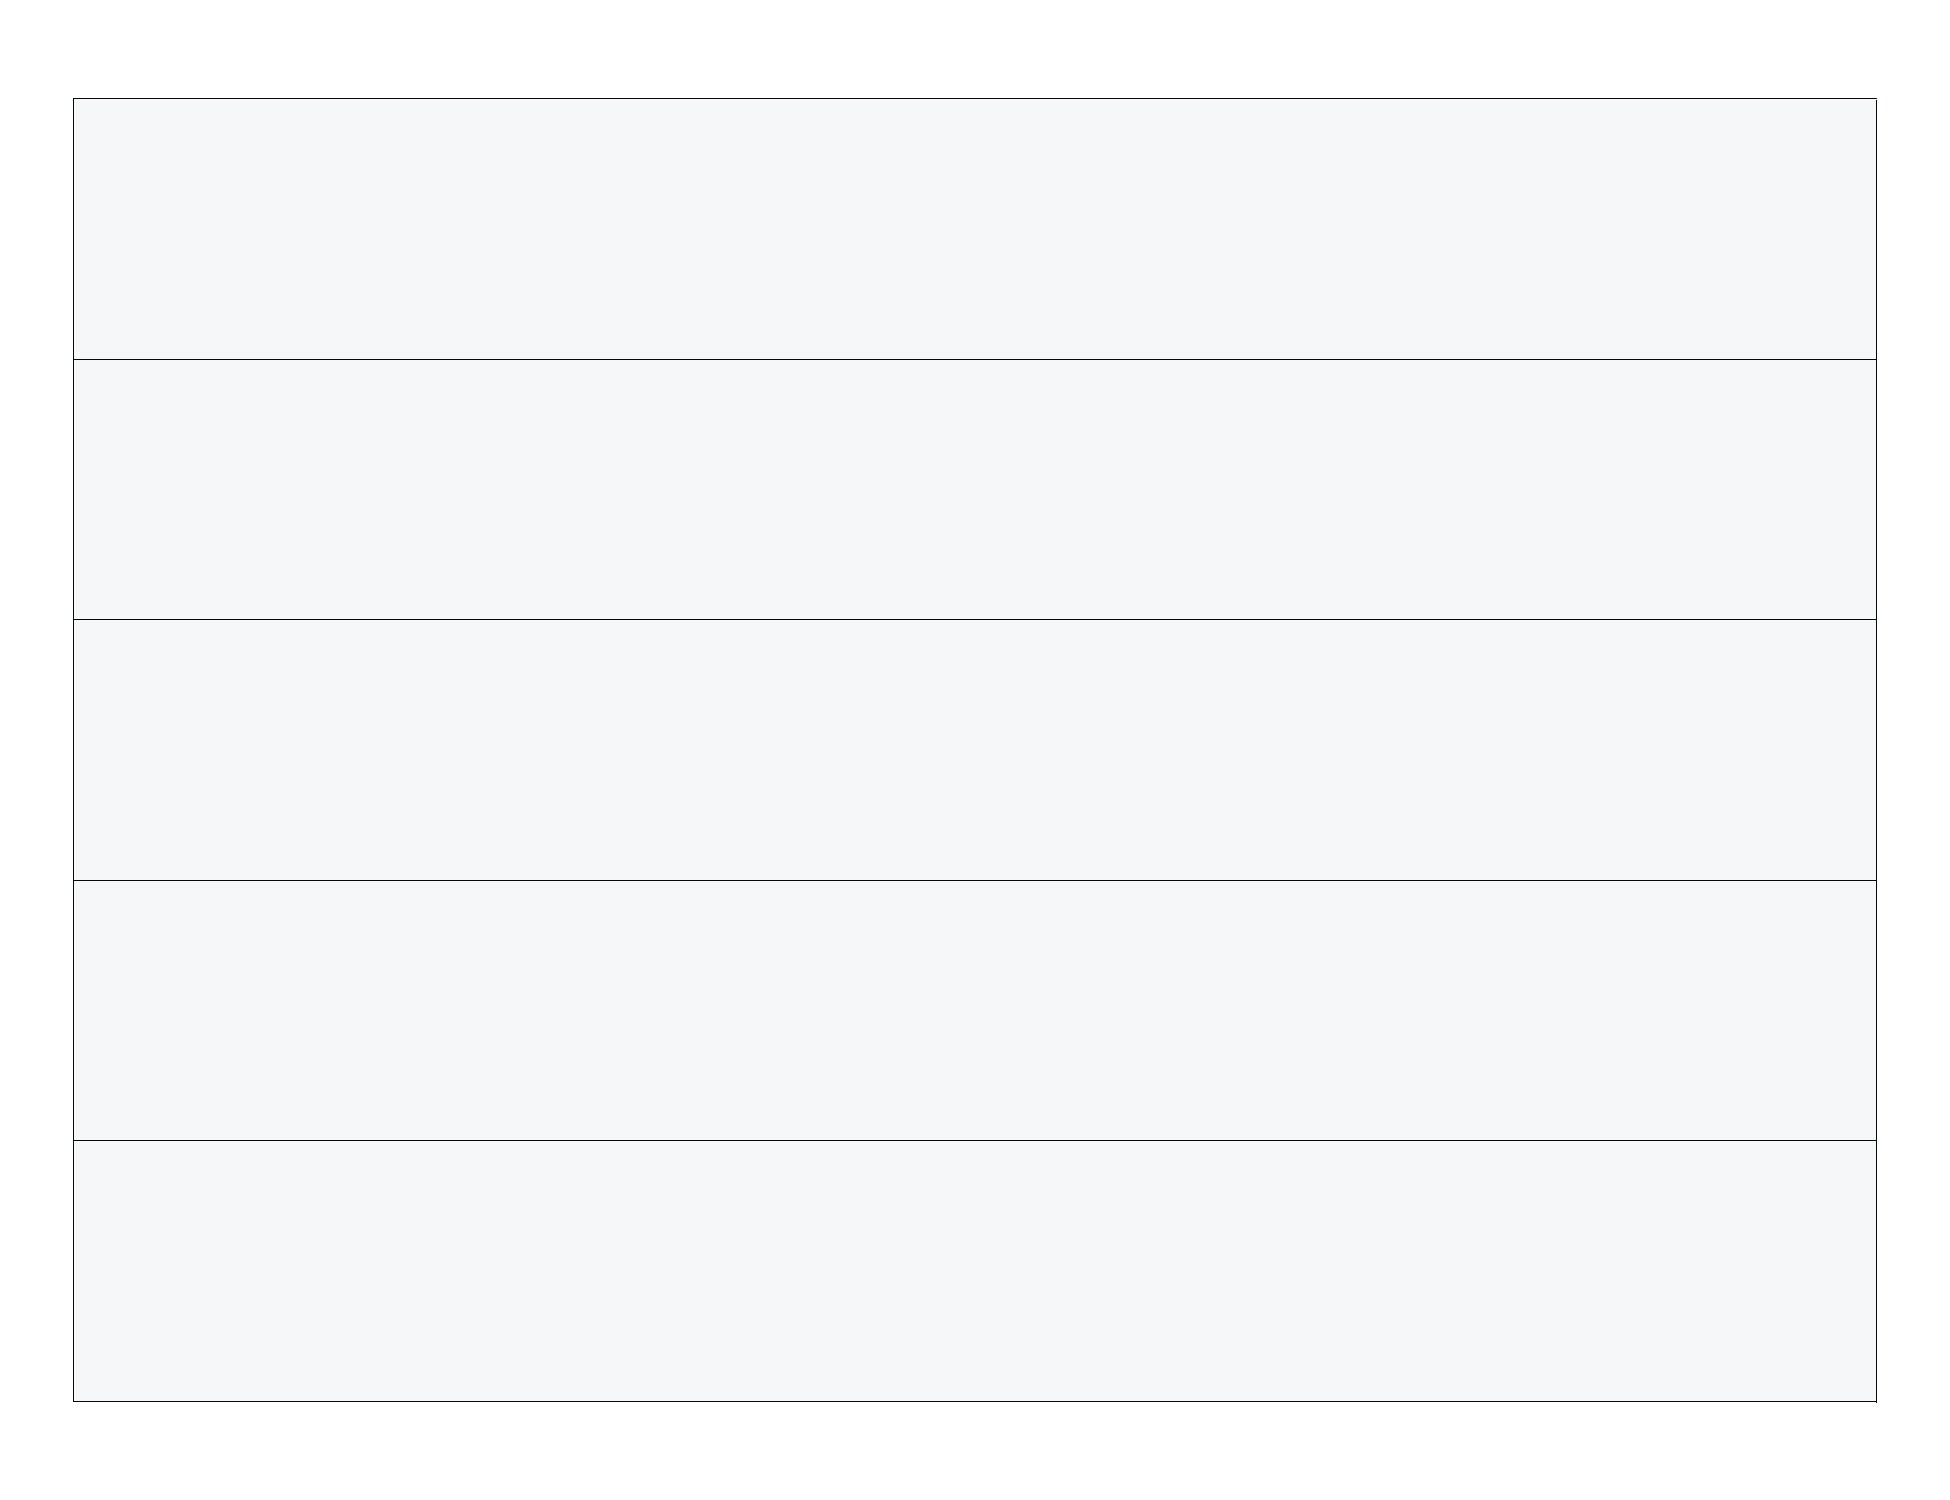Screen dimensions: 1950x1500
Task: Click divider line between third and fourth rows
Action: [975, 880]
